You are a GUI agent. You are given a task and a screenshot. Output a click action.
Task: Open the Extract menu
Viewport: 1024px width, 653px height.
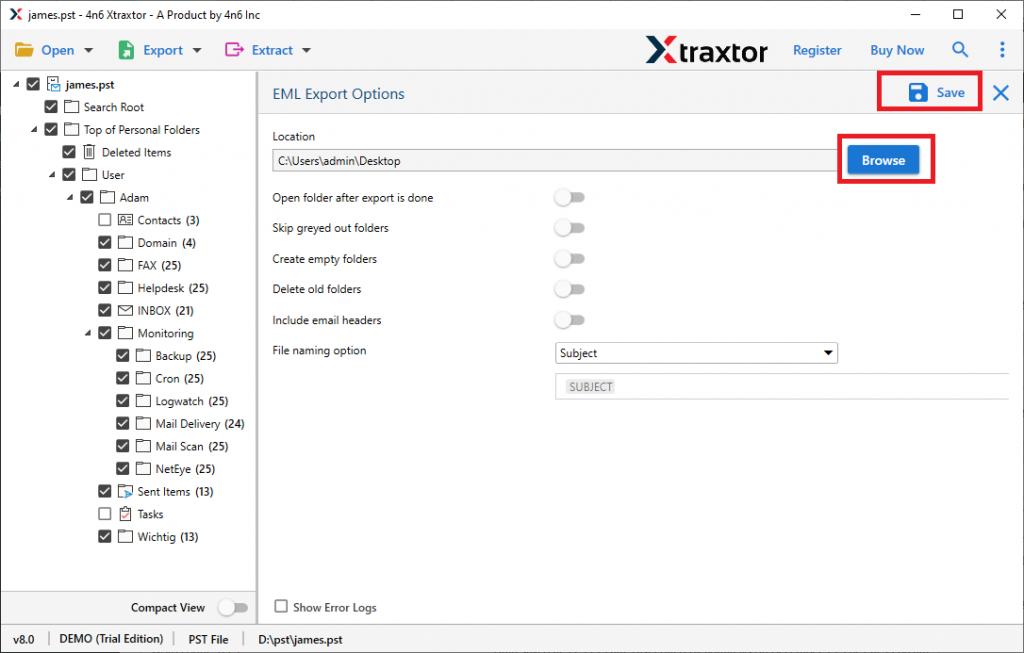click(268, 50)
